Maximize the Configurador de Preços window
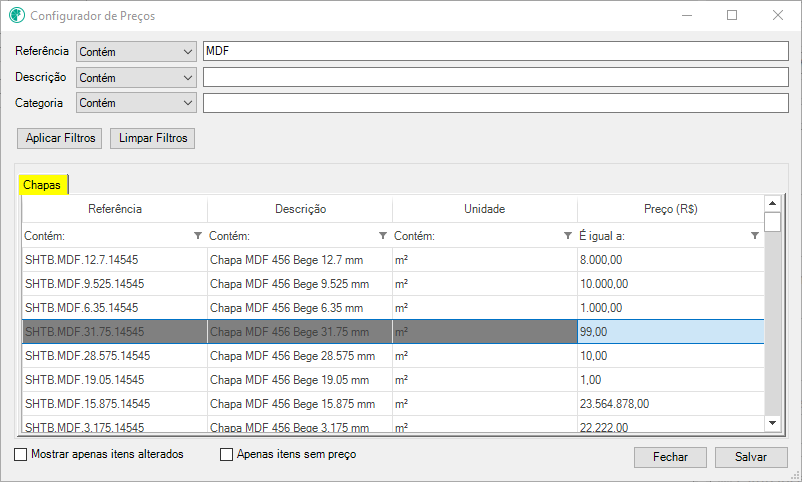Screen dimensions: 802x482 (x=732, y=15)
